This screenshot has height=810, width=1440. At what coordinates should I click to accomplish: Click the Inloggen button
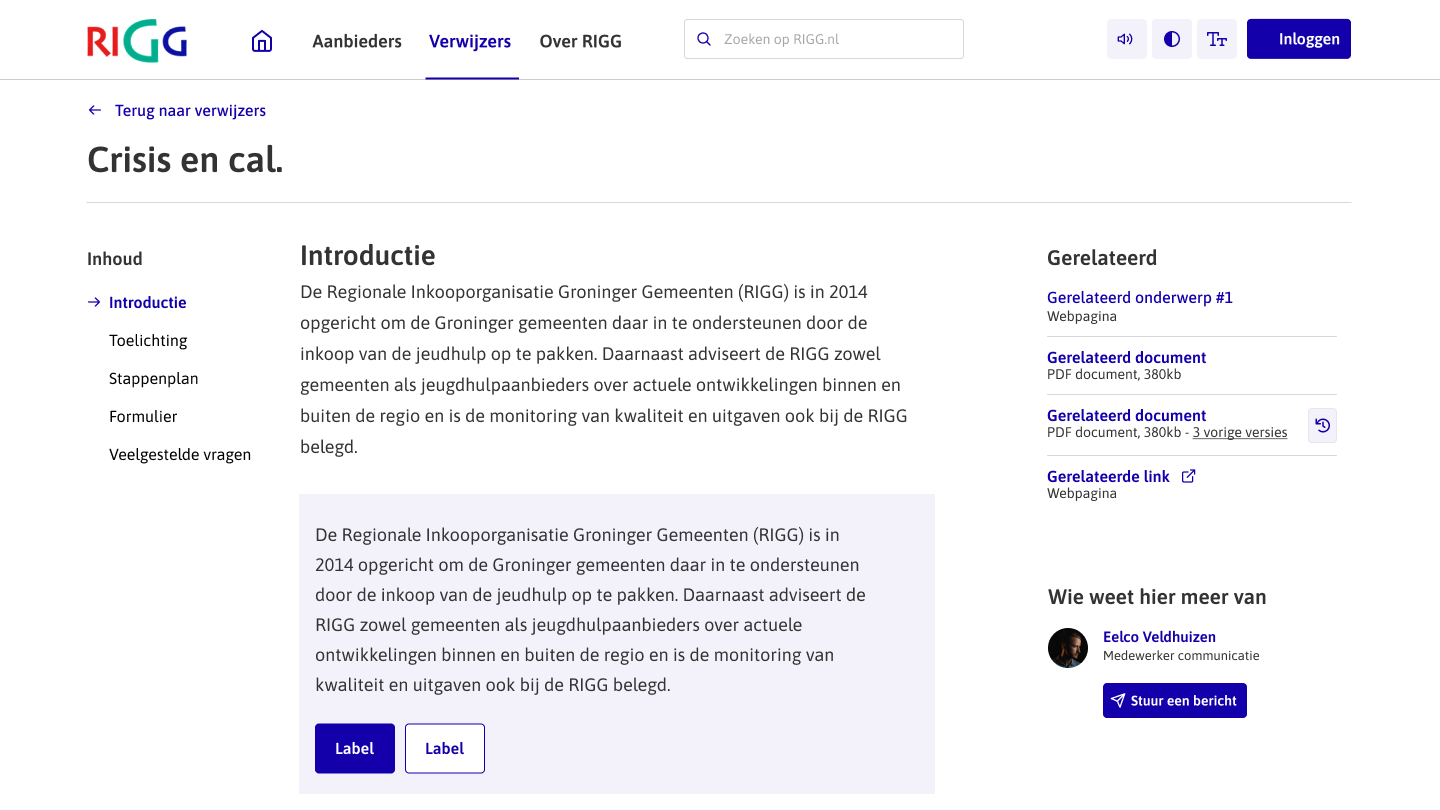click(x=1299, y=39)
